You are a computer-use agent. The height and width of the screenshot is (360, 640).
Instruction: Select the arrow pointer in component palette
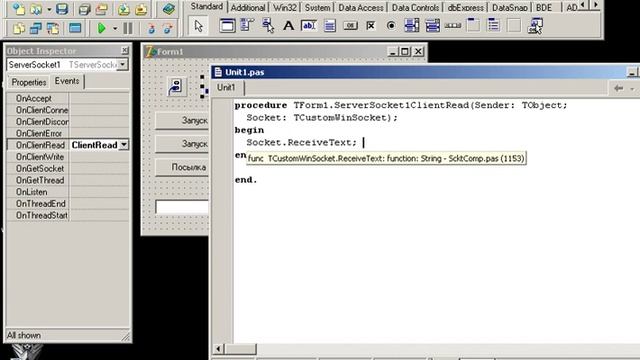coord(198,26)
